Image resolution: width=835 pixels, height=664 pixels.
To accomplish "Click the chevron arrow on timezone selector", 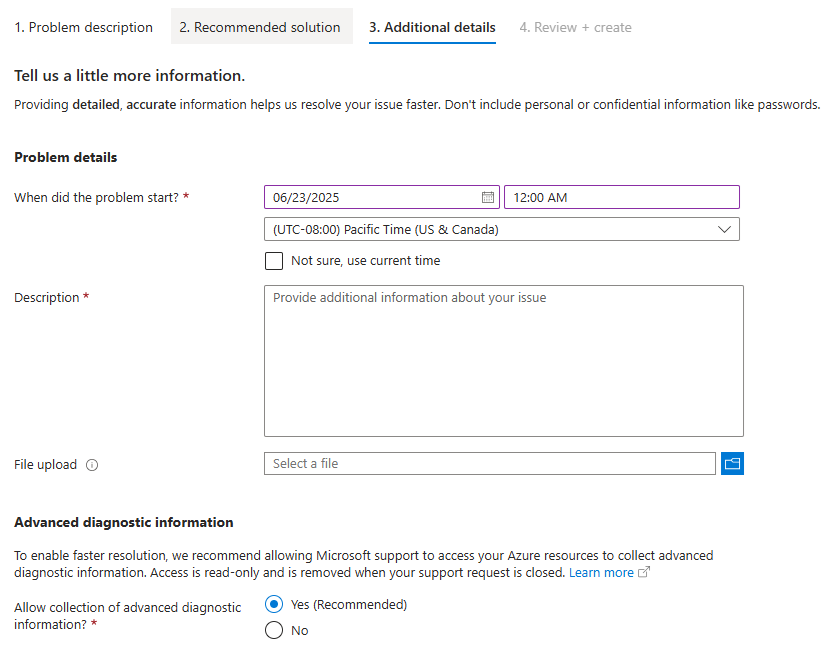I will click(725, 230).
